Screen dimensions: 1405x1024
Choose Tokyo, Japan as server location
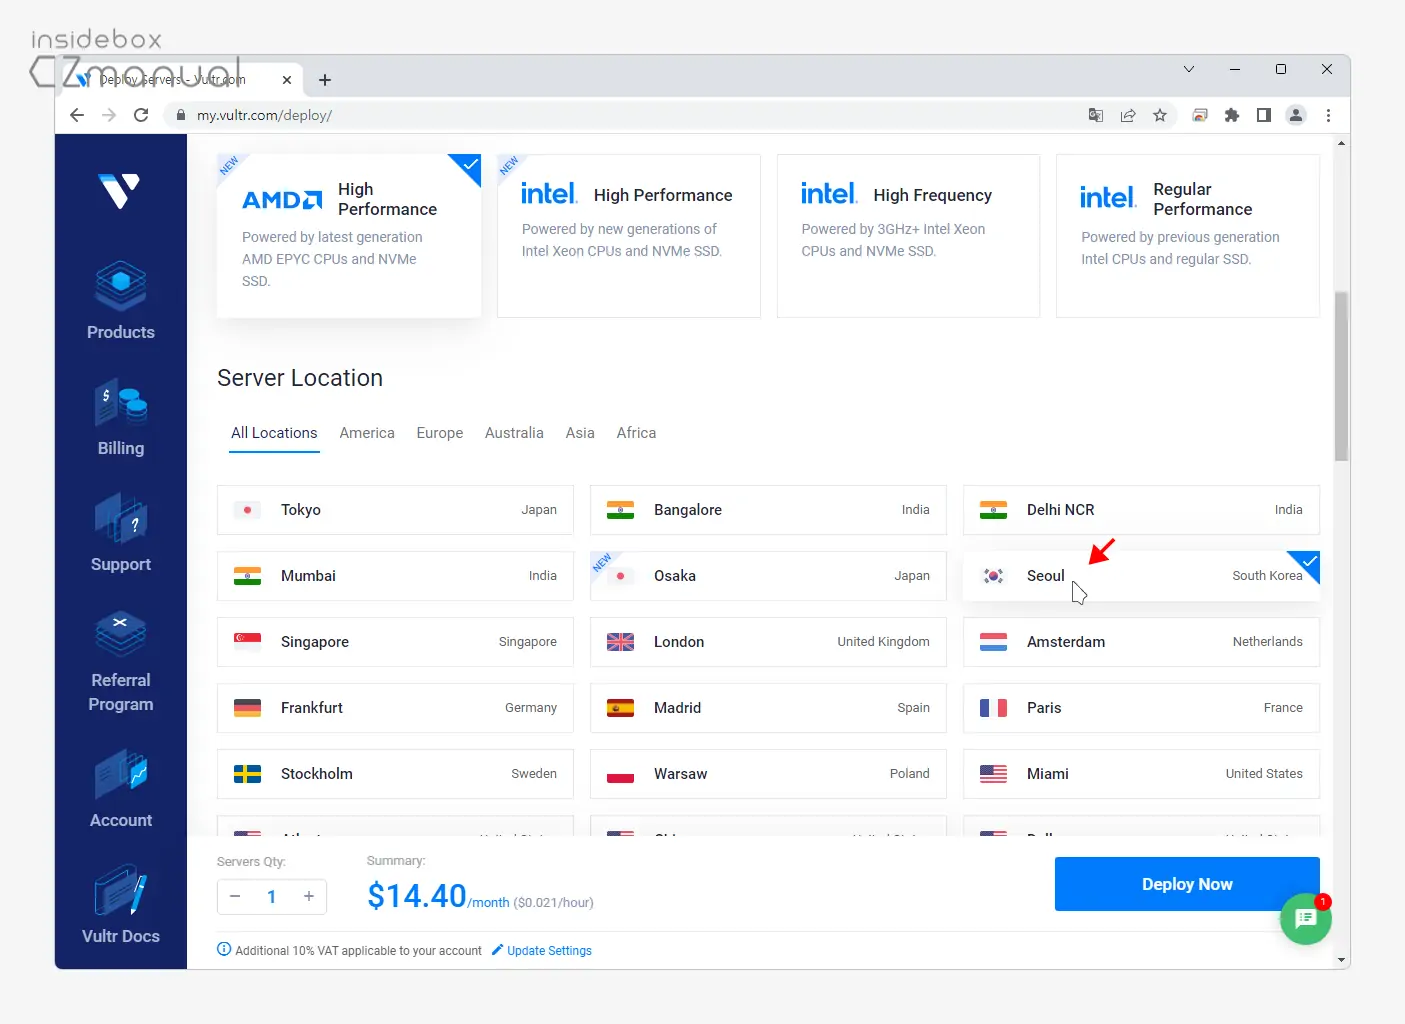click(x=395, y=510)
